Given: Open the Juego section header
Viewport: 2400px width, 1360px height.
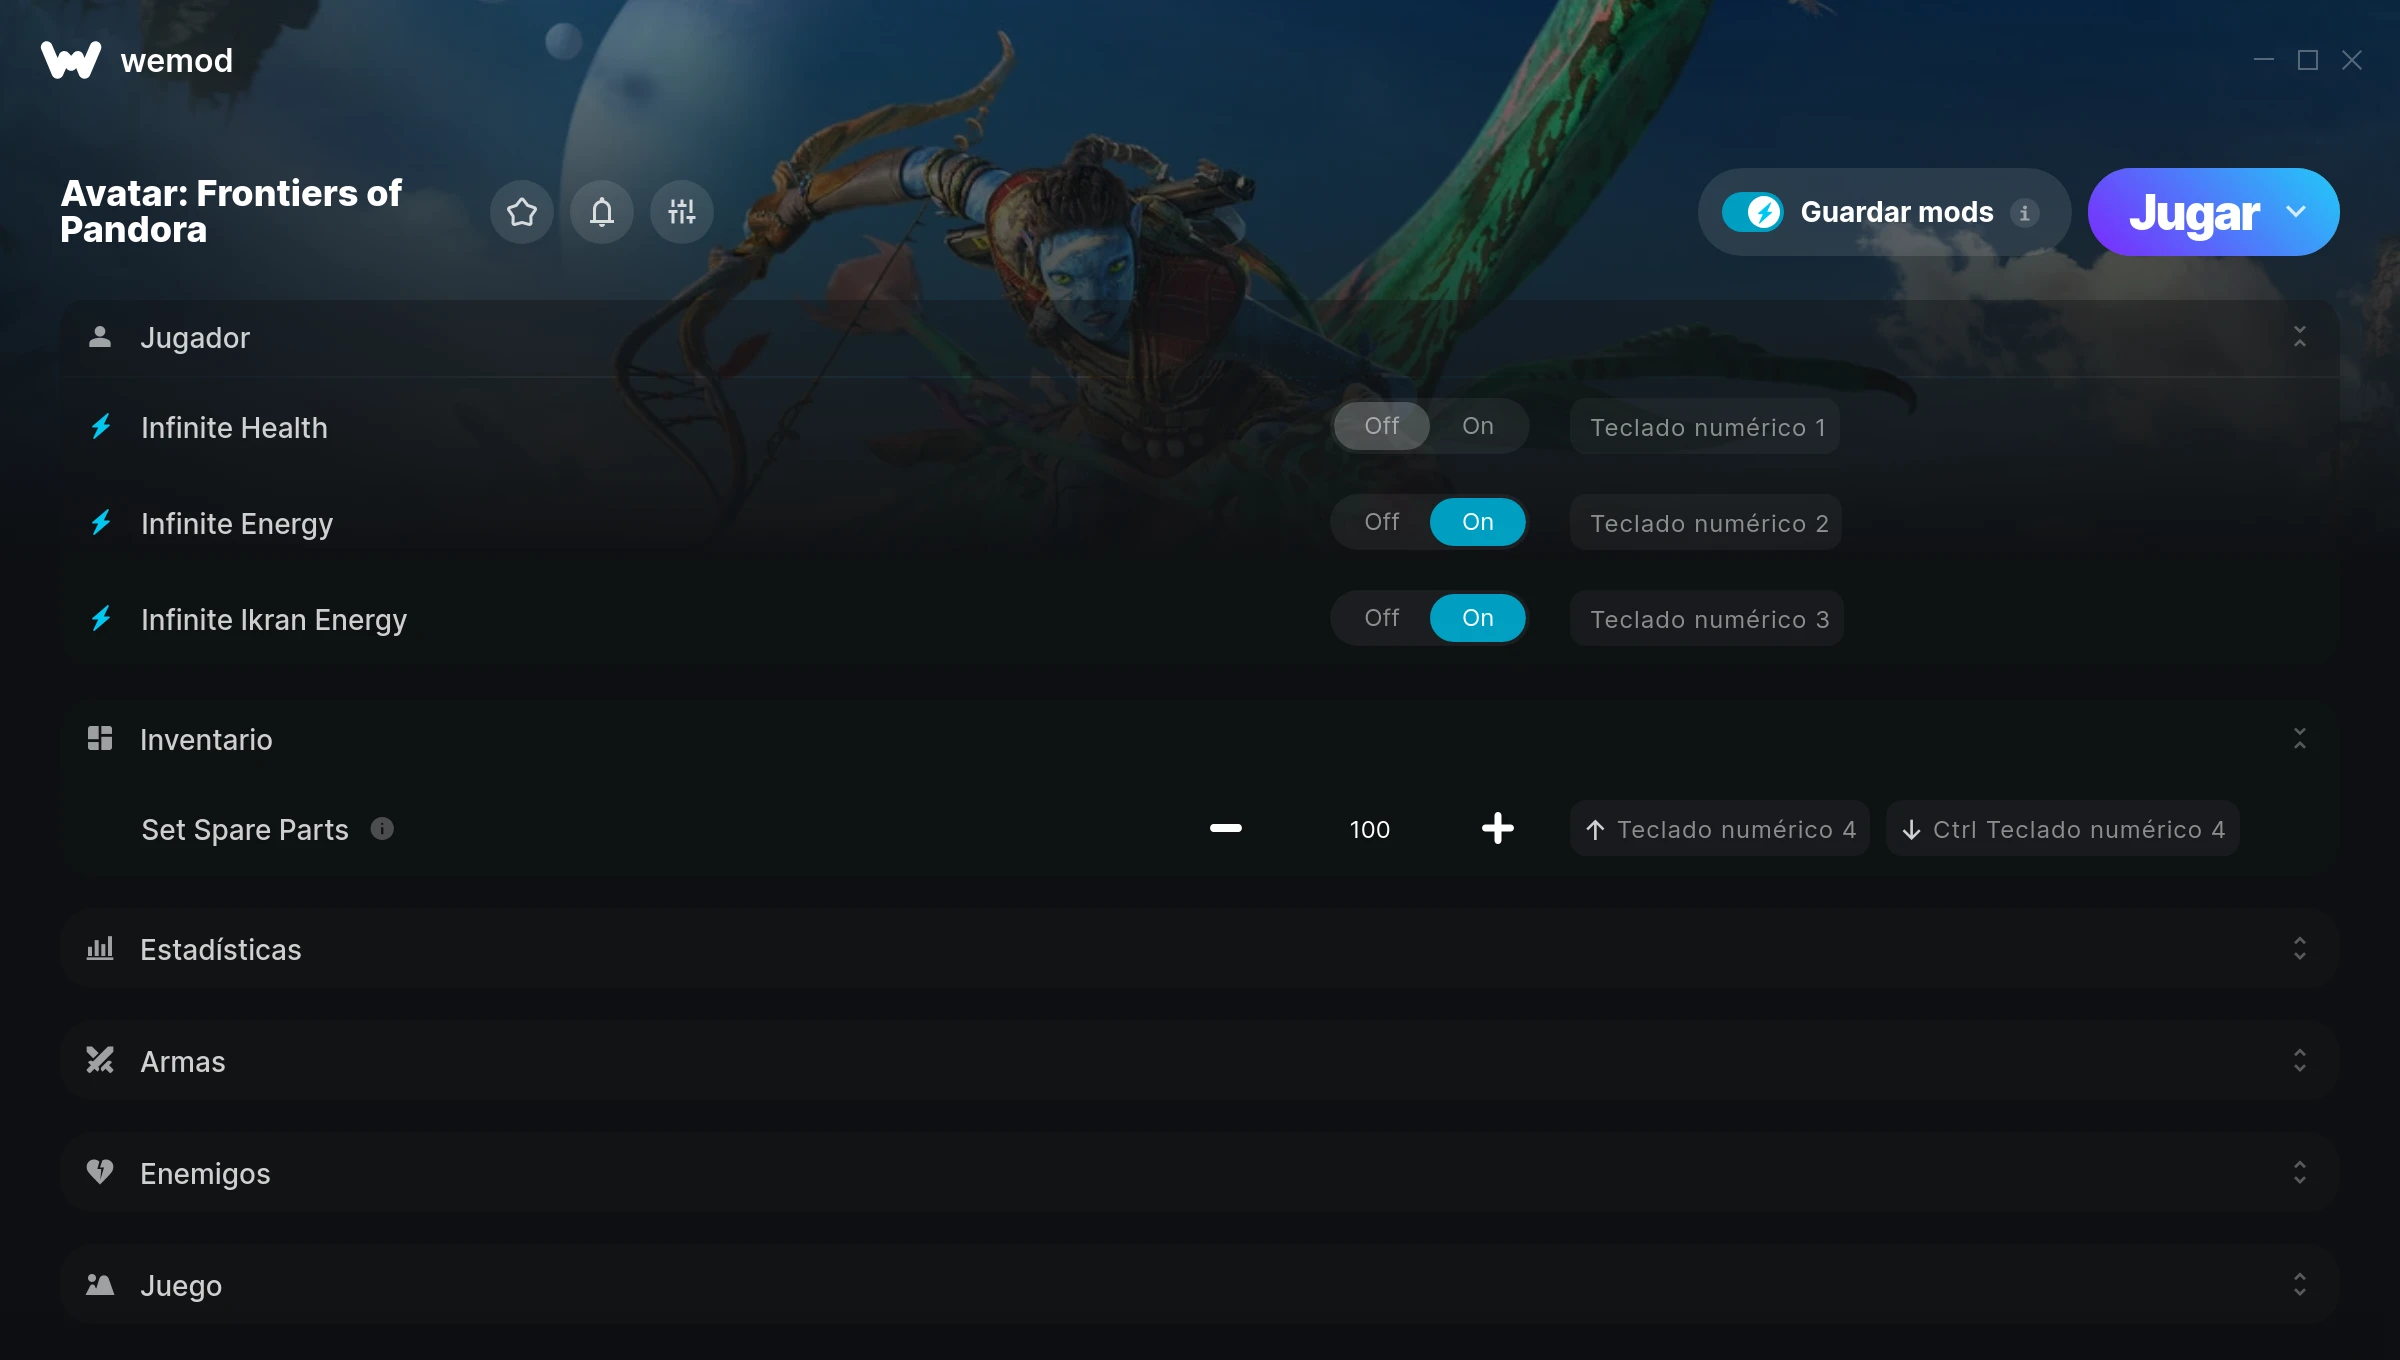Looking at the screenshot, I should [x=1200, y=1285].
